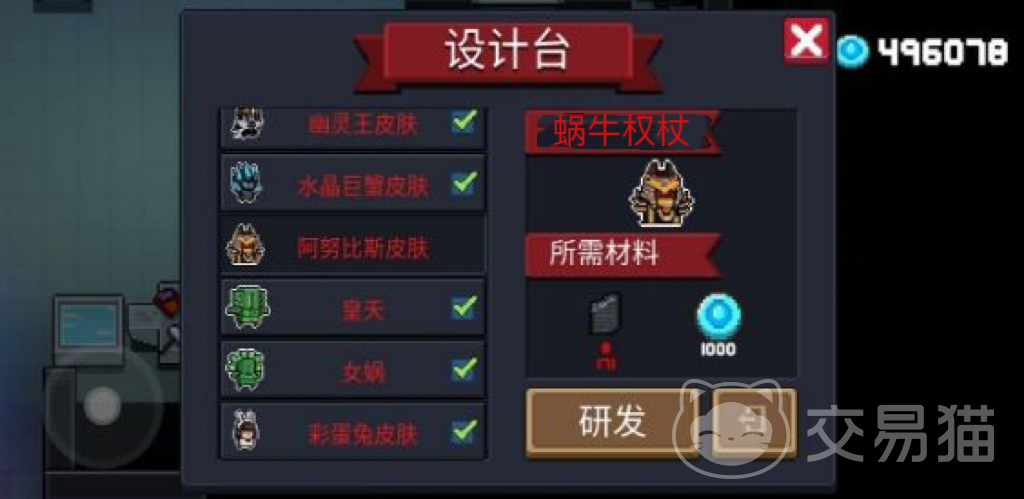Click the 研发 research button

tap(612, 421)
